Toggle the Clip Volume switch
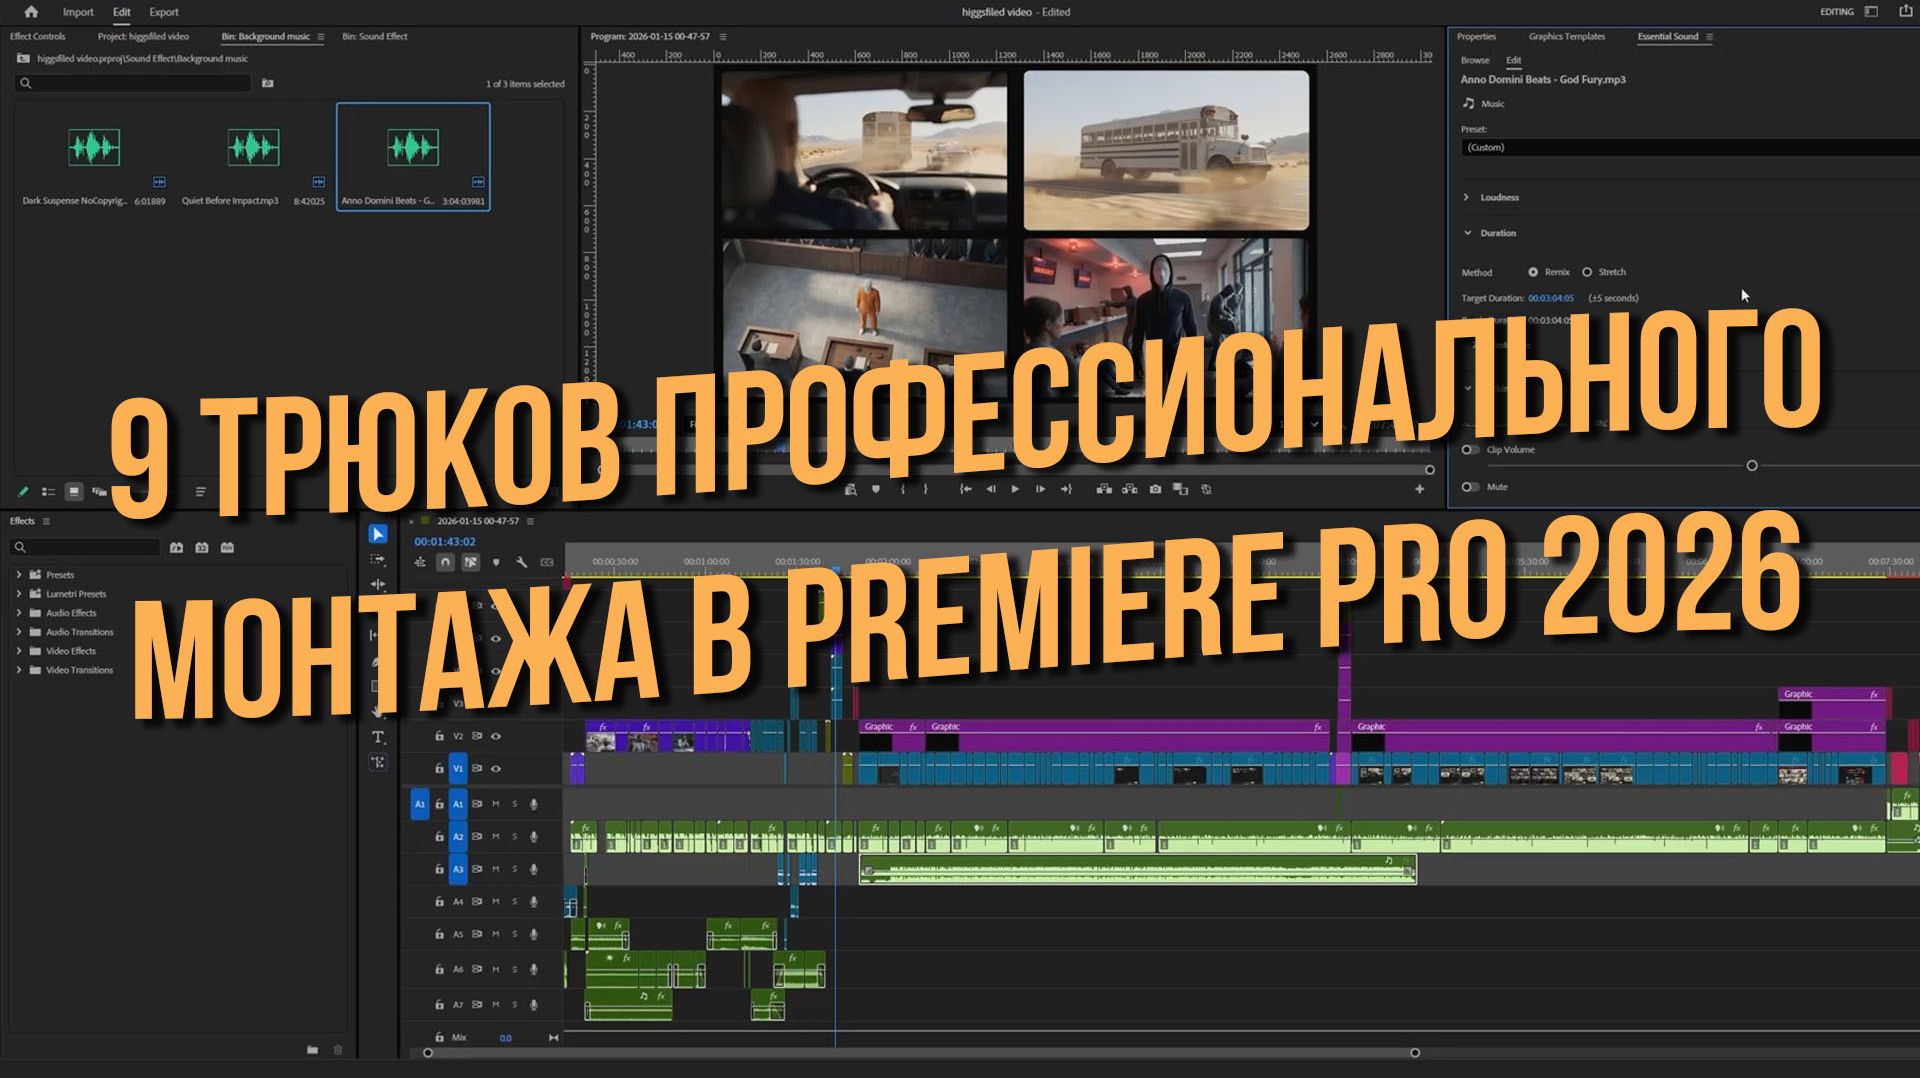Screen dimensions: 1920x1078 (1470, 450)
